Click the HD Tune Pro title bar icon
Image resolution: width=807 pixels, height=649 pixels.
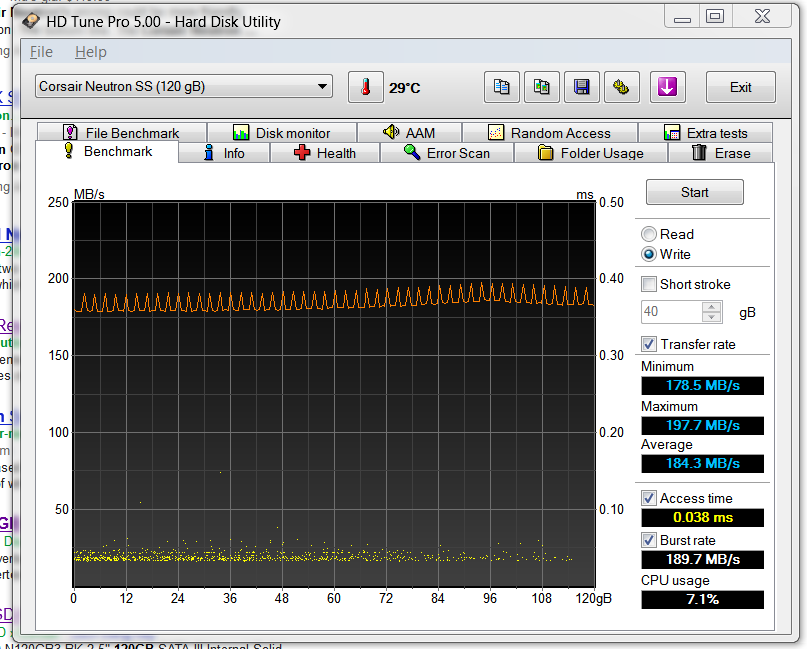coord(31,21)
